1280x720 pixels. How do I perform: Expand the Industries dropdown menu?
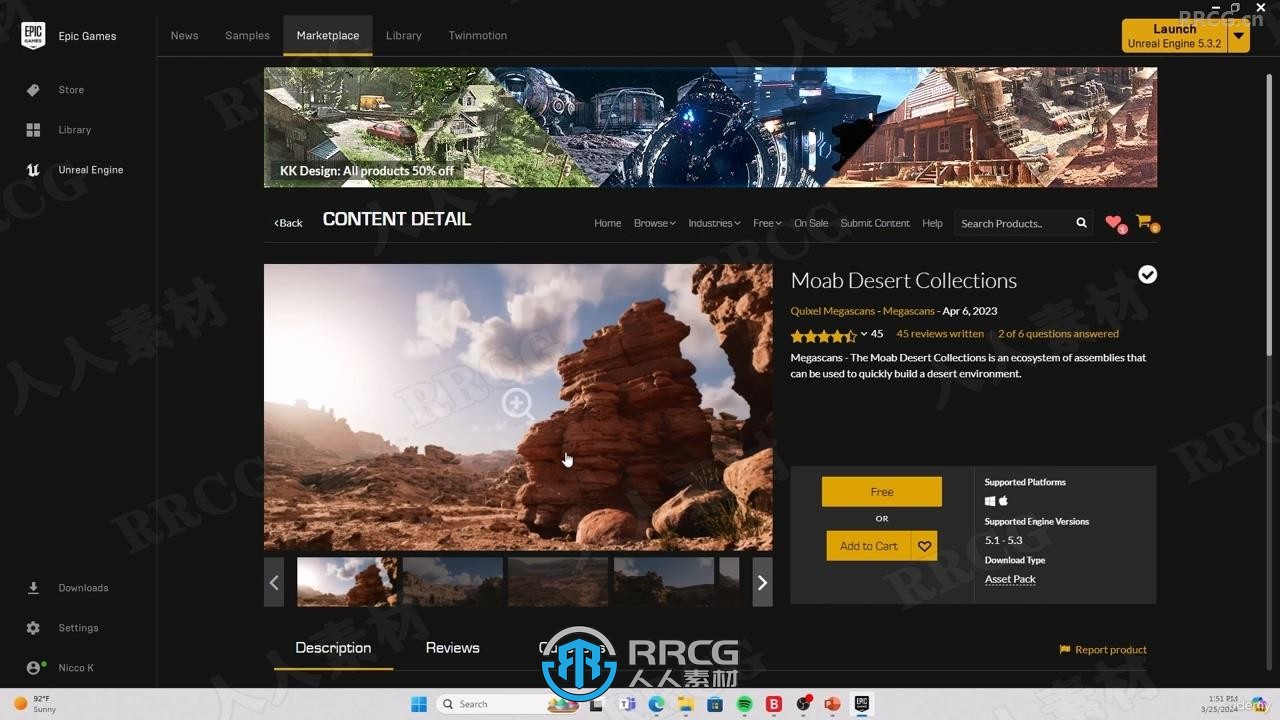(x=714, y=223)
